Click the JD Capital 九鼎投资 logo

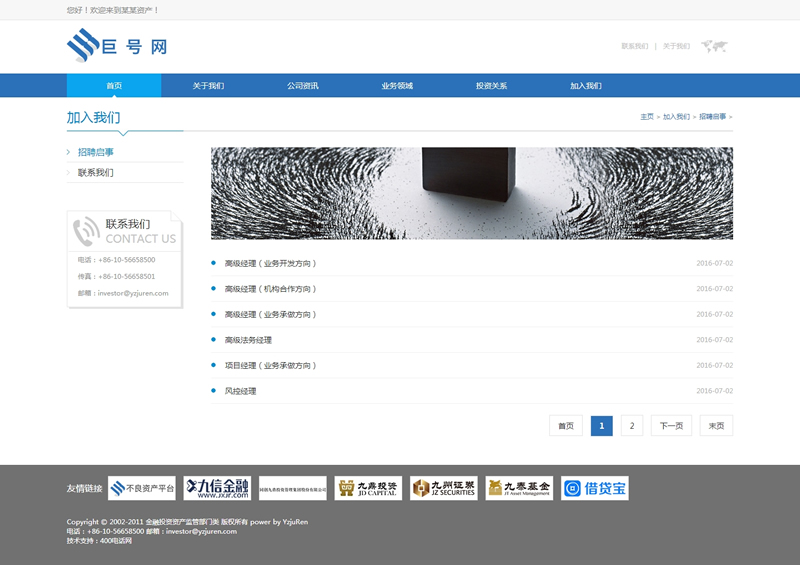point(368,488)
